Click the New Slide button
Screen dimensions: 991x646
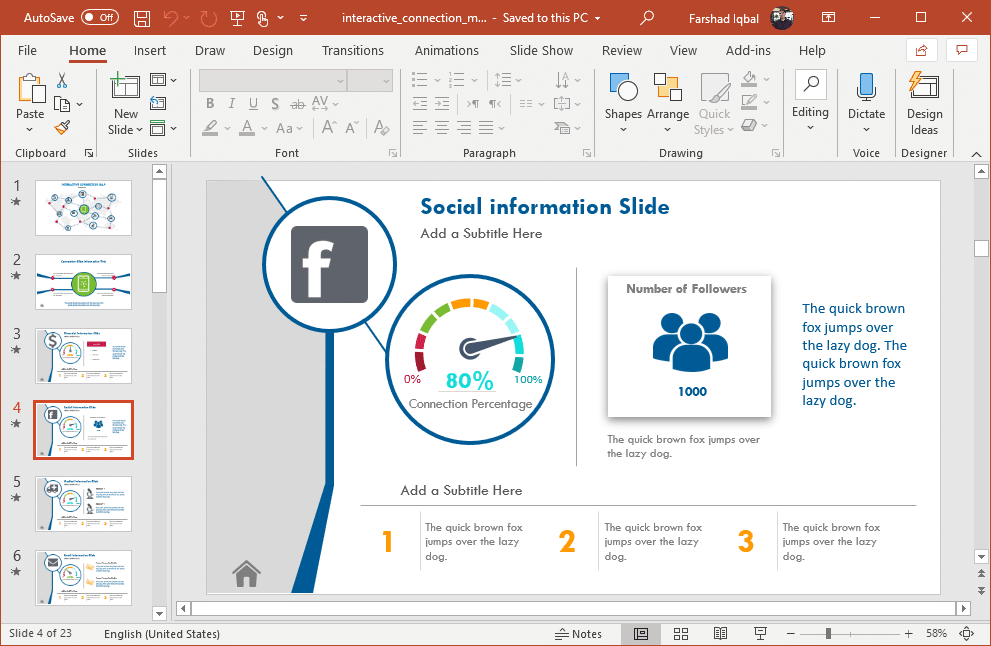[x=126, y=103]
